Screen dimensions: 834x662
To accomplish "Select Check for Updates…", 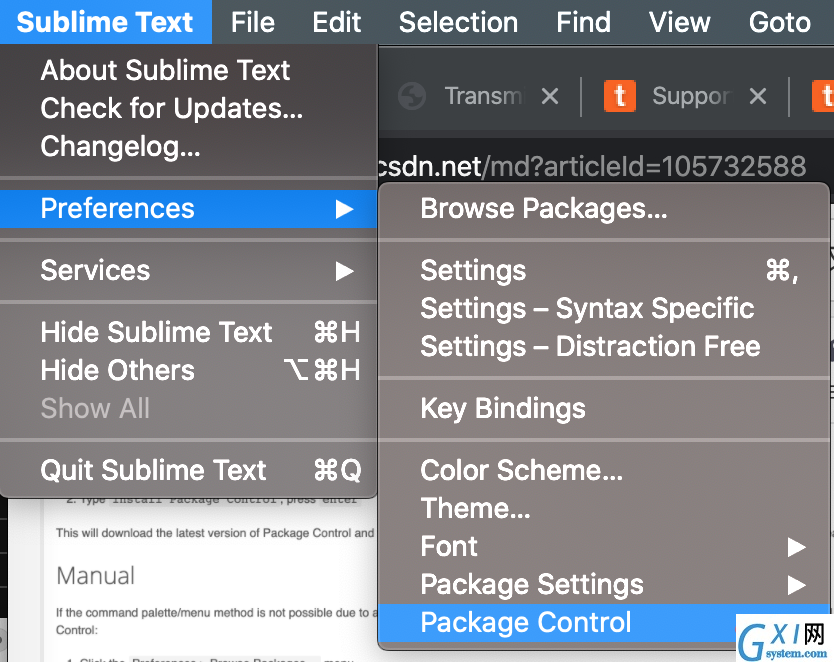I will (x=188, y=108).
